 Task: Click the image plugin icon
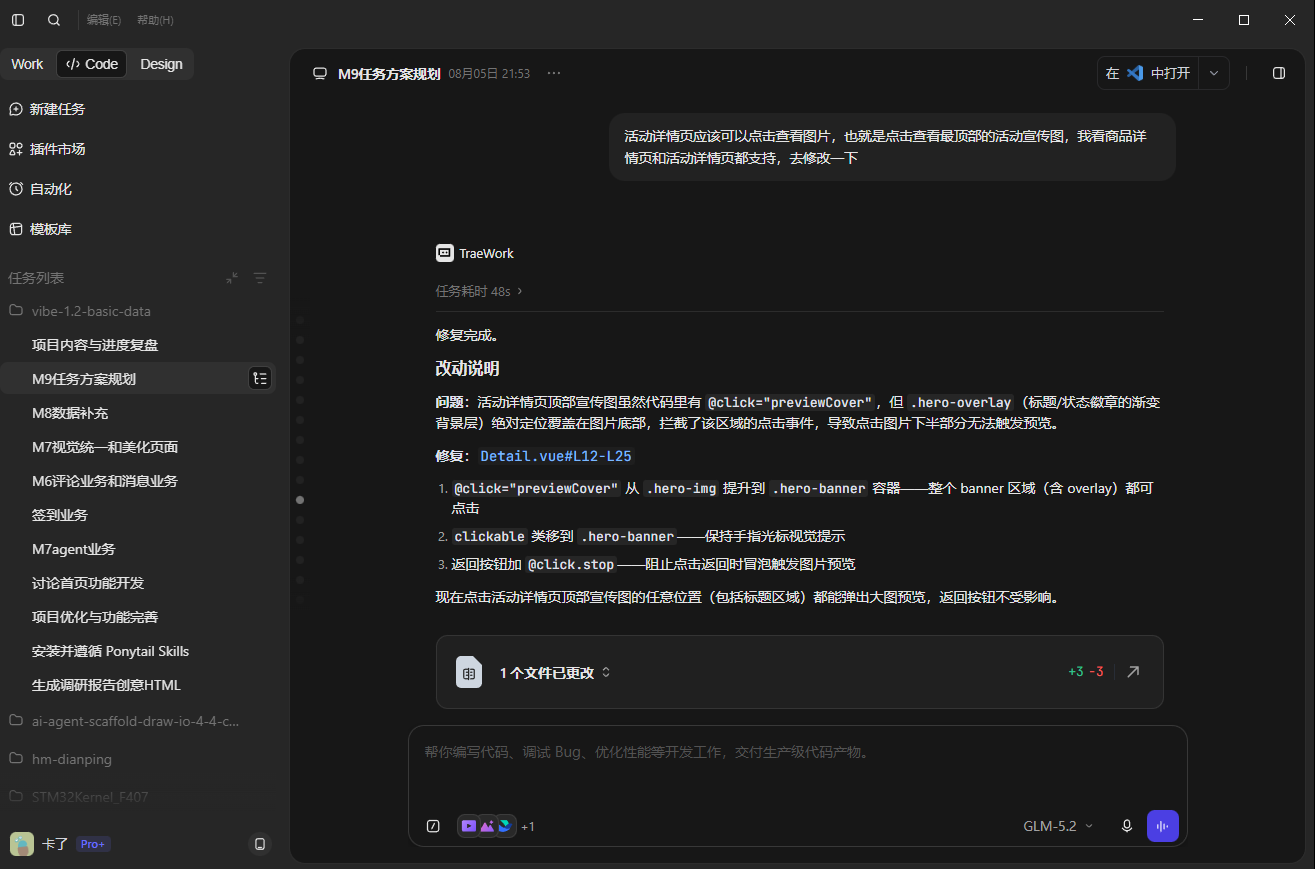coord(487,826)
